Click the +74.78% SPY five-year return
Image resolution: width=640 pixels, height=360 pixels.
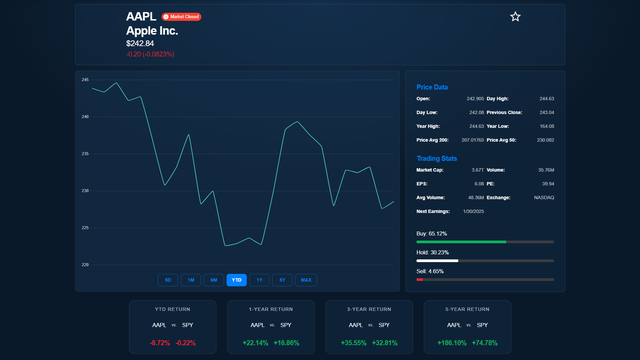(x=484, y=343)
